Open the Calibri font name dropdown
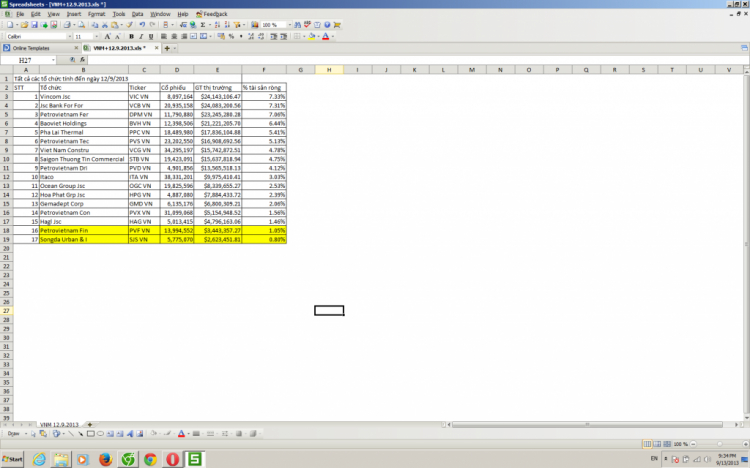 (70, 36)
